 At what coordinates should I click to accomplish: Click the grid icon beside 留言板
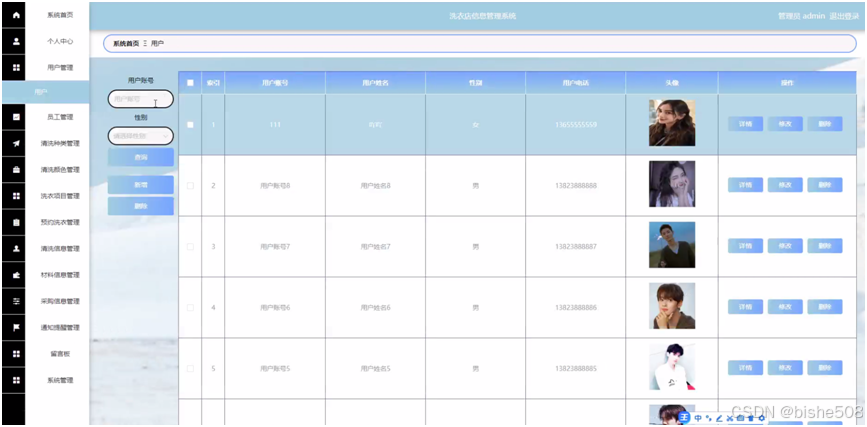click(16, 353)
